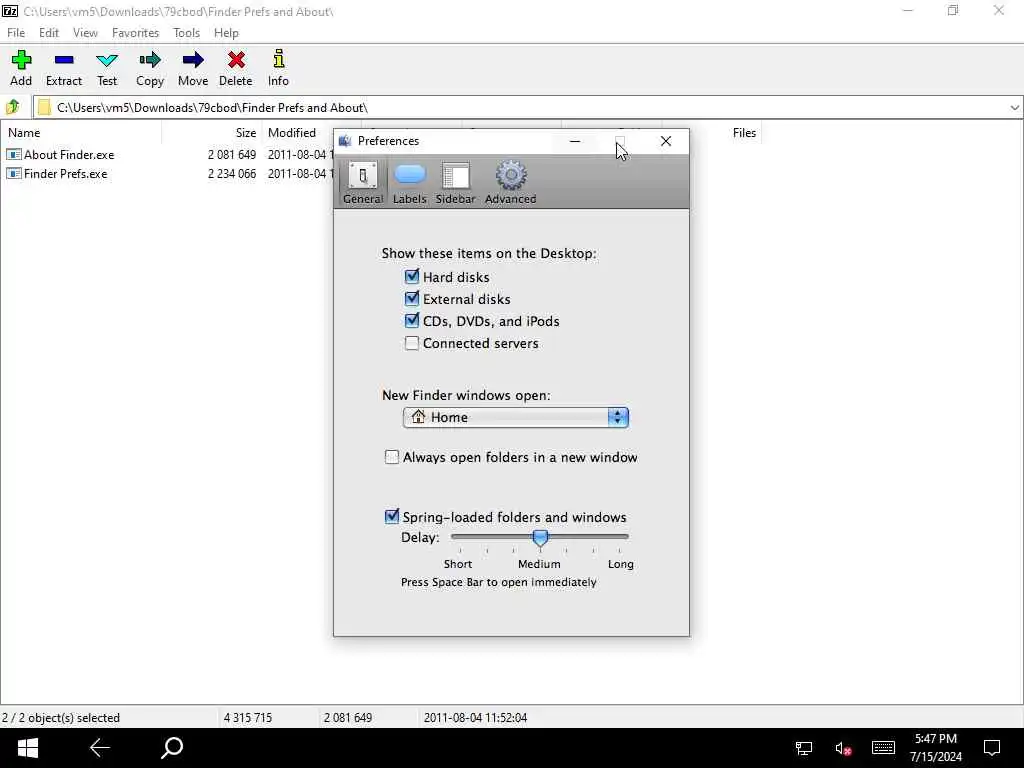Click the taskbar back arrow
Viewport: 1024px width, 768px height.
coord(100,748)
